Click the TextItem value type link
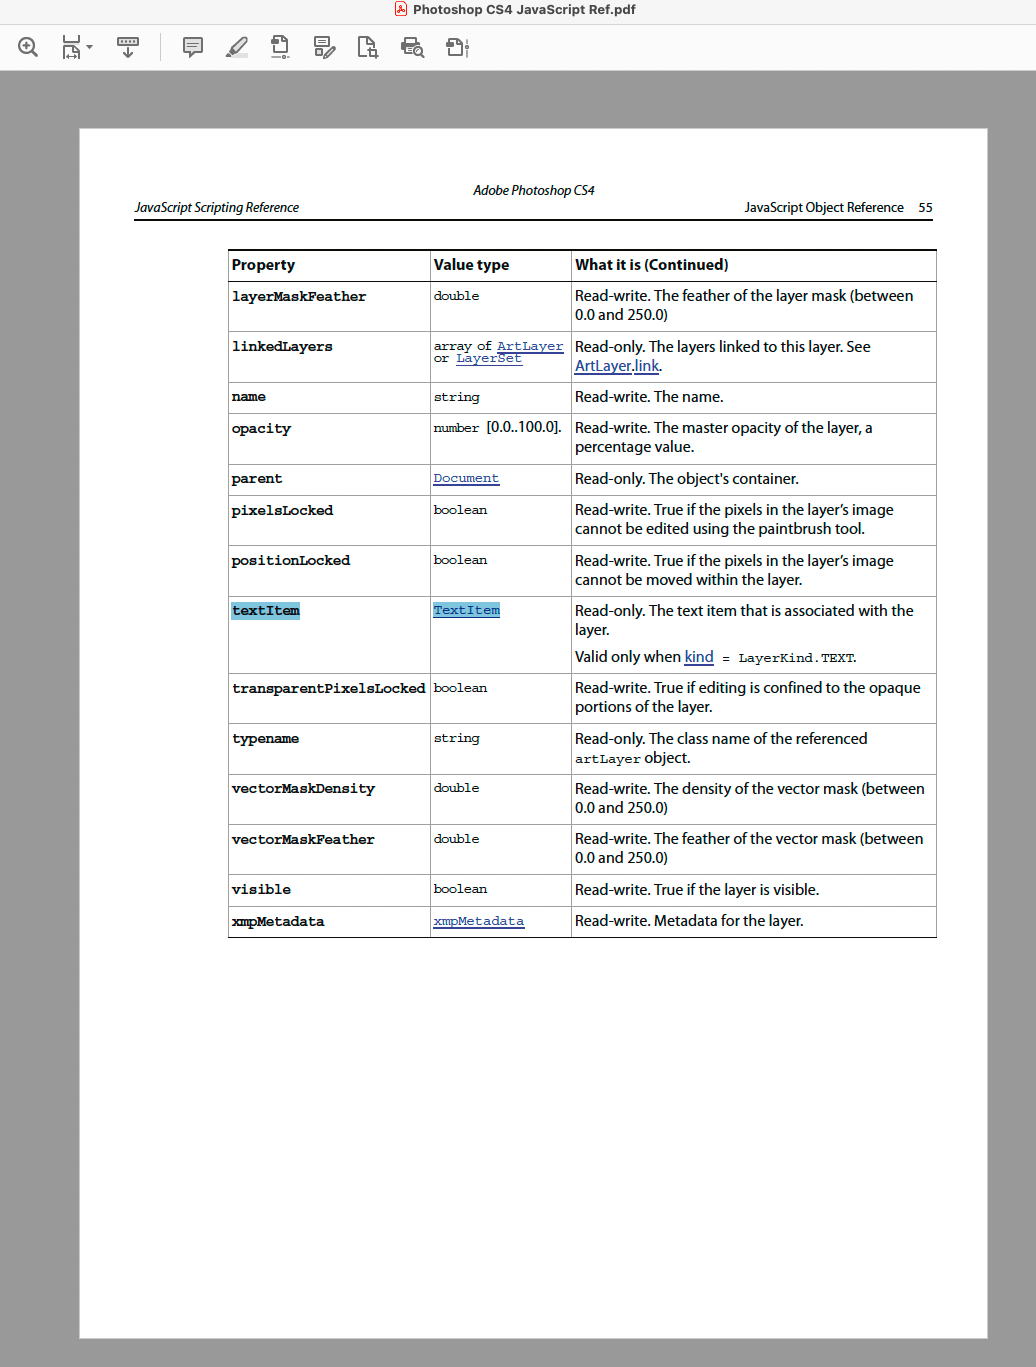 pos(466,610)
